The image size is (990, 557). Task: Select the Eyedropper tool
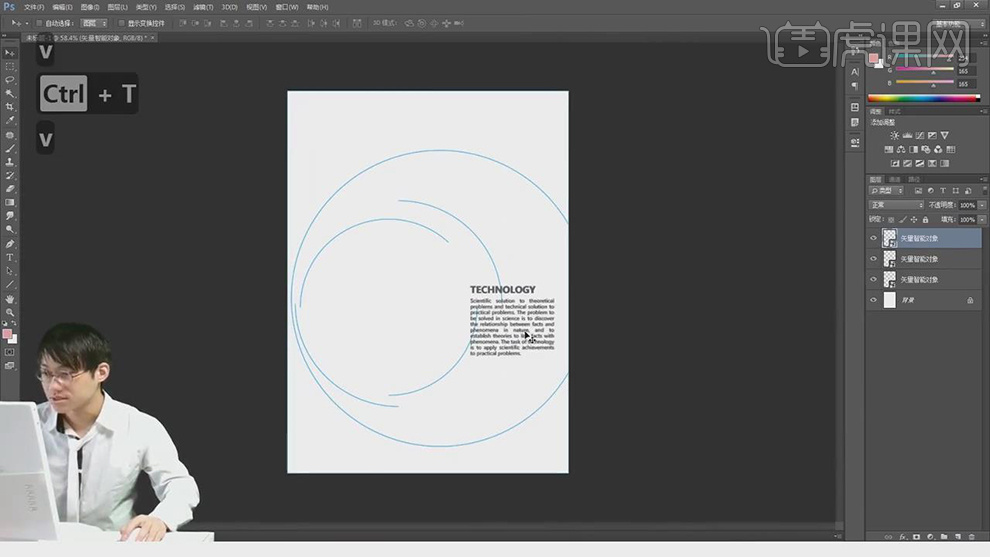pyautogui.click(x=10, y=120)
